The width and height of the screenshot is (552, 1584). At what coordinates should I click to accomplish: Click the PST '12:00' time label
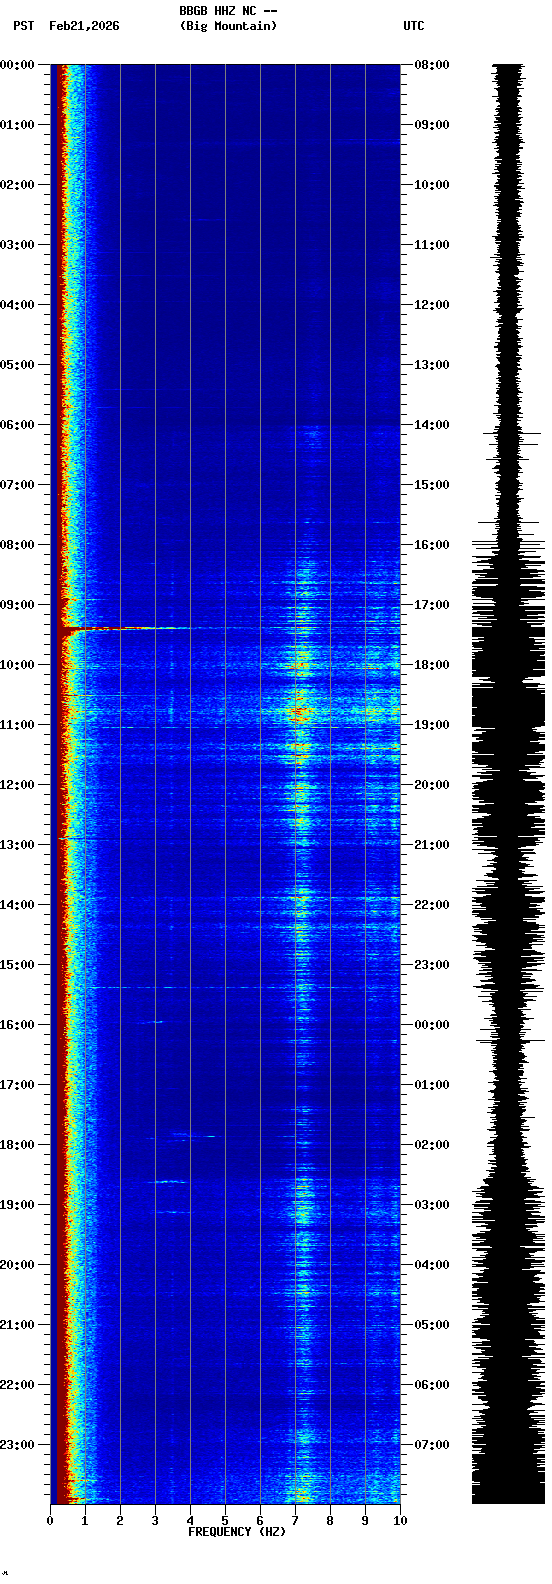[17, 785]
